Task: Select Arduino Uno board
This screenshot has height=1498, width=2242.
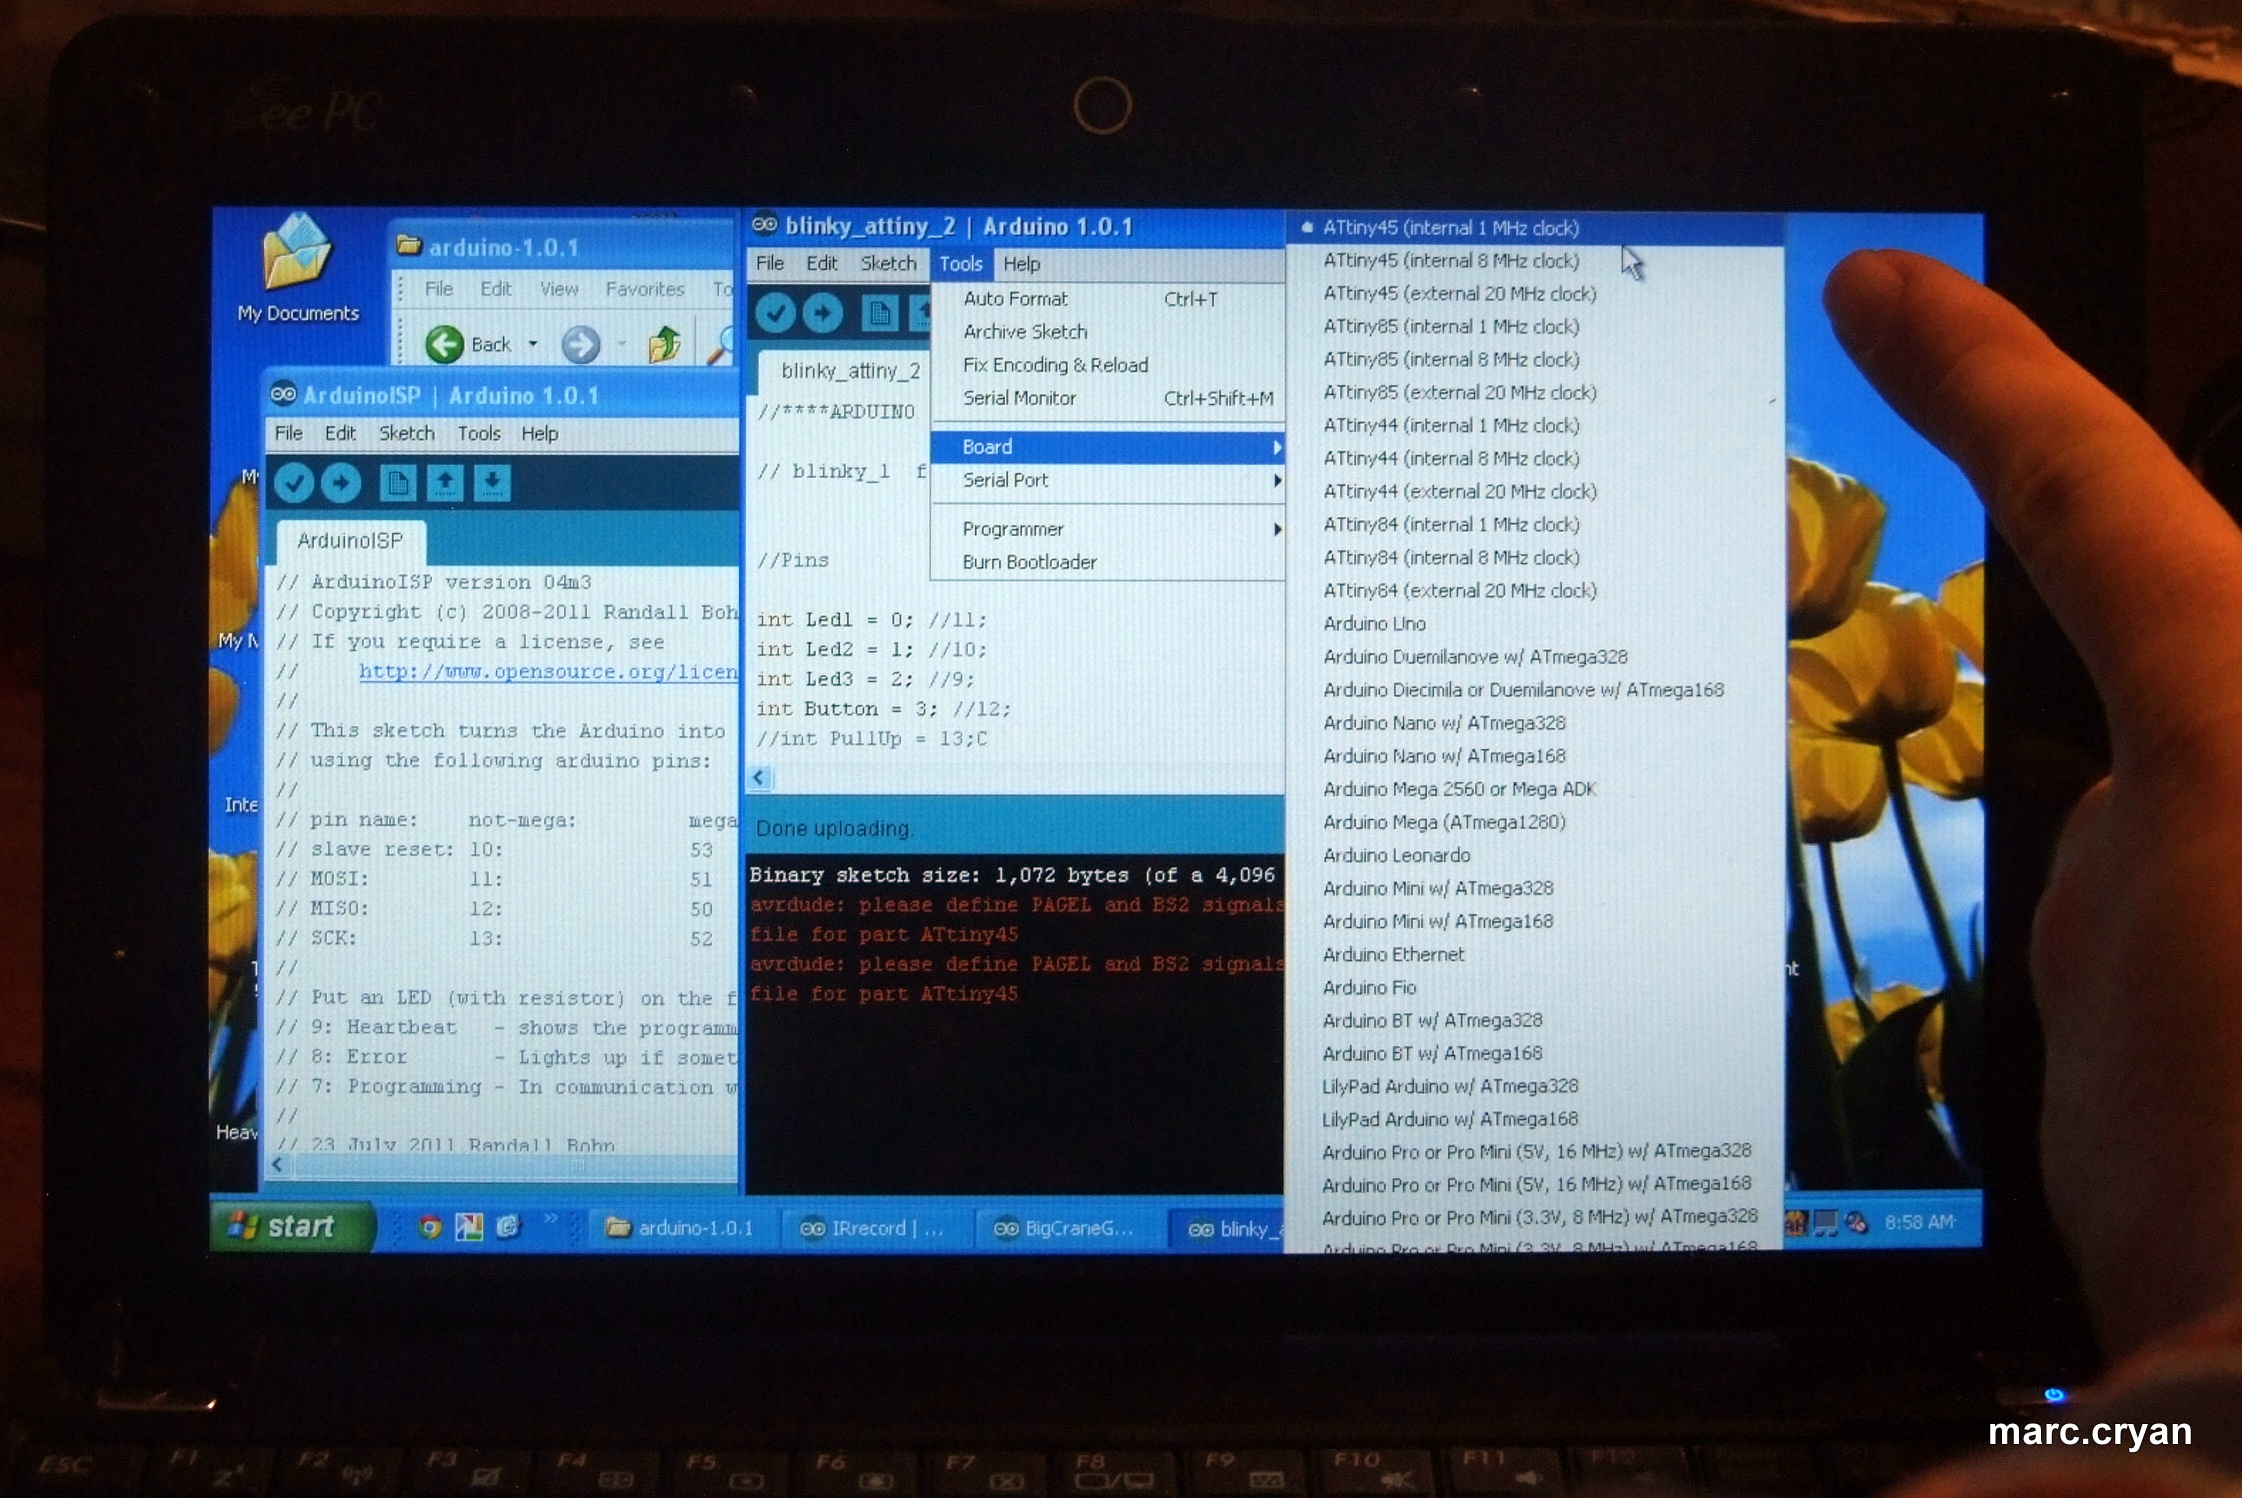Action: (x=1534, y=624)
